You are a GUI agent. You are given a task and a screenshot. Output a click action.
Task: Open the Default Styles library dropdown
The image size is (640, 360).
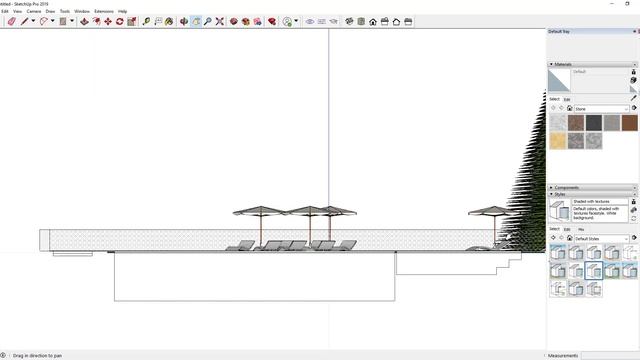point(602,238)
